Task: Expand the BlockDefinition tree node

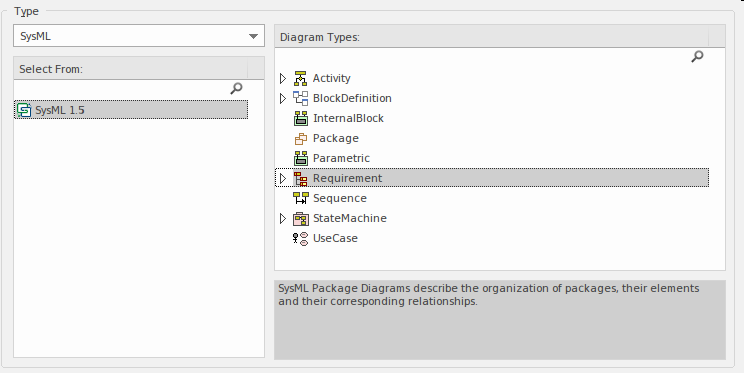Action: [x=283, y=98]
